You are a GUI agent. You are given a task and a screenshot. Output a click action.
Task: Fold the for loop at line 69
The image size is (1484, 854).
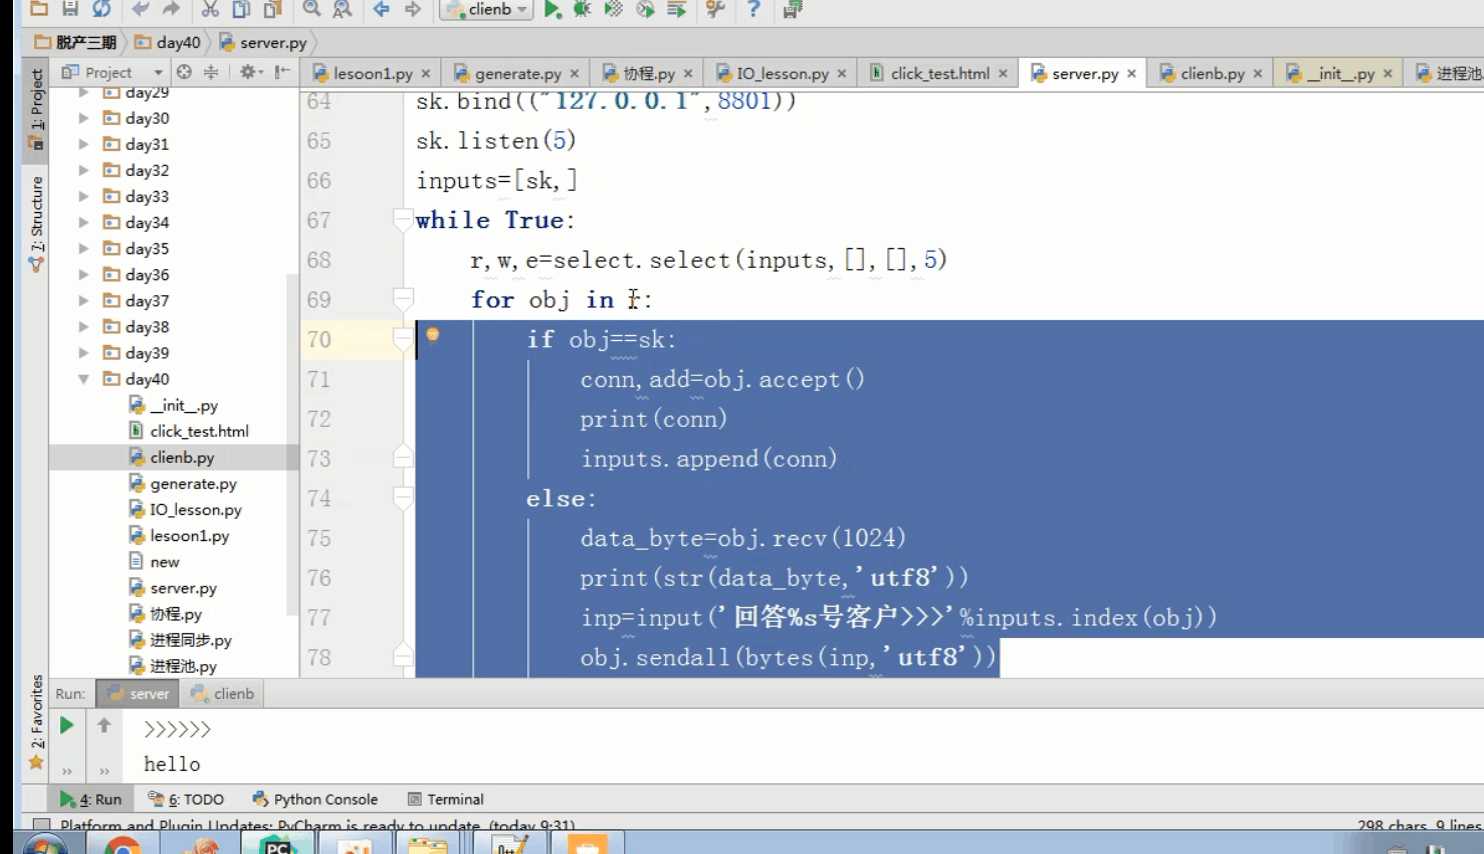pyautogui.click(x=403, y=299)
